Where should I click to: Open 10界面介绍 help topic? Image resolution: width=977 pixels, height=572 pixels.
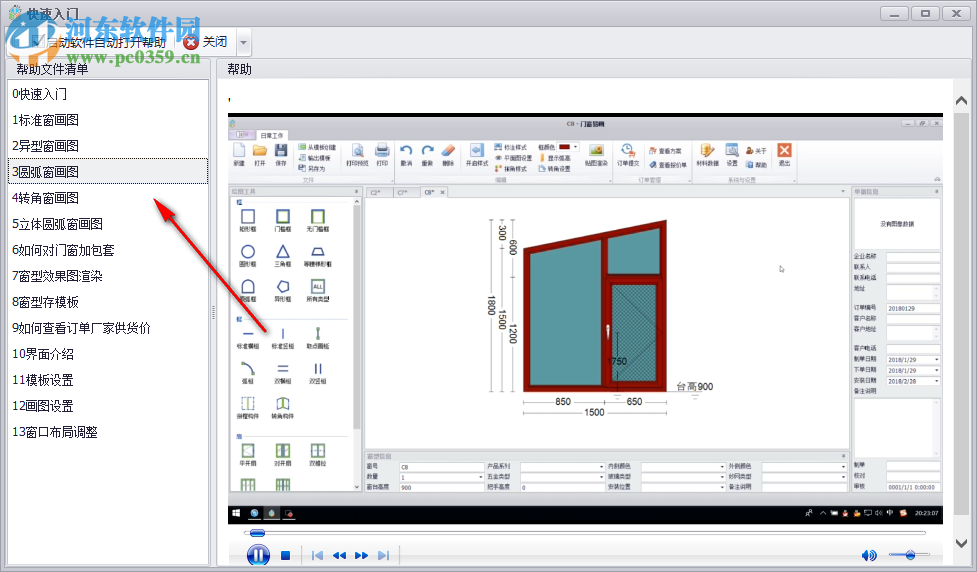[x=108, y=355]
